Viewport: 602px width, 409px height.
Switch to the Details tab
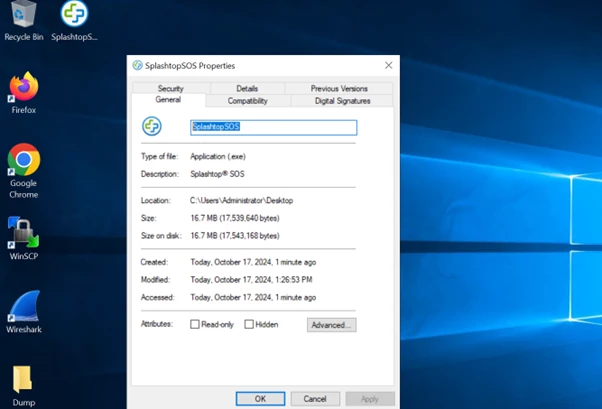tap(247, 88)
